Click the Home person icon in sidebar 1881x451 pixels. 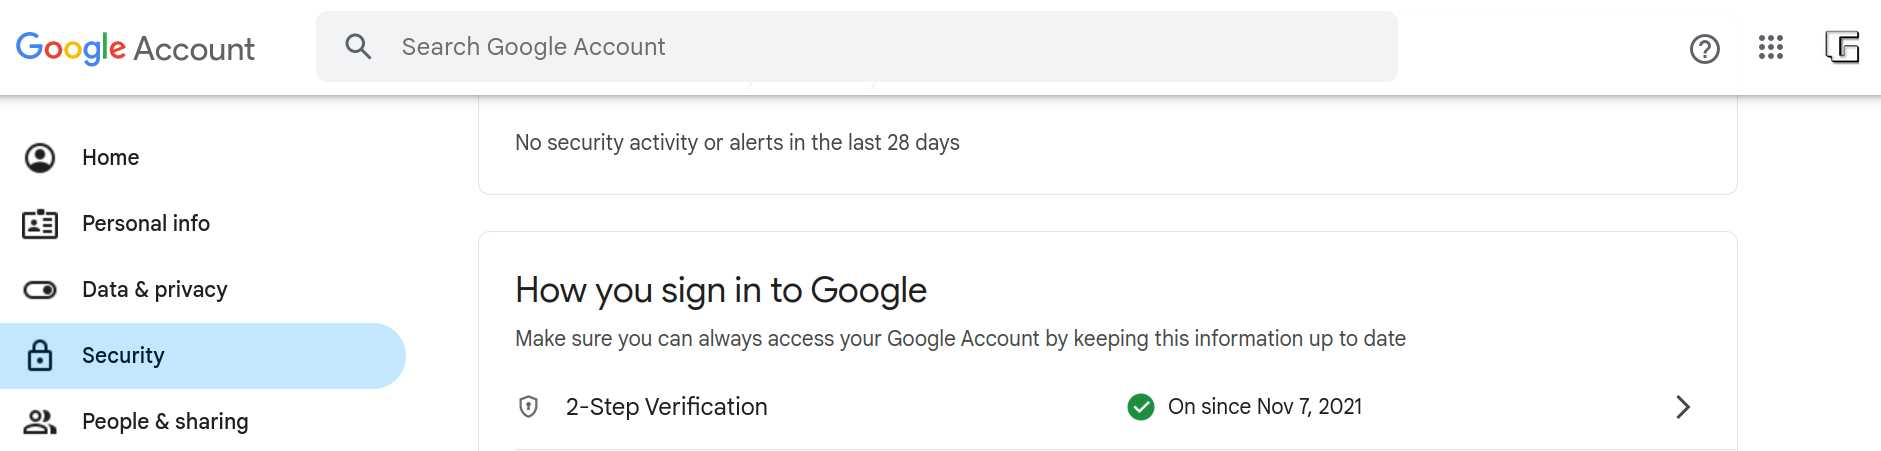40,158
